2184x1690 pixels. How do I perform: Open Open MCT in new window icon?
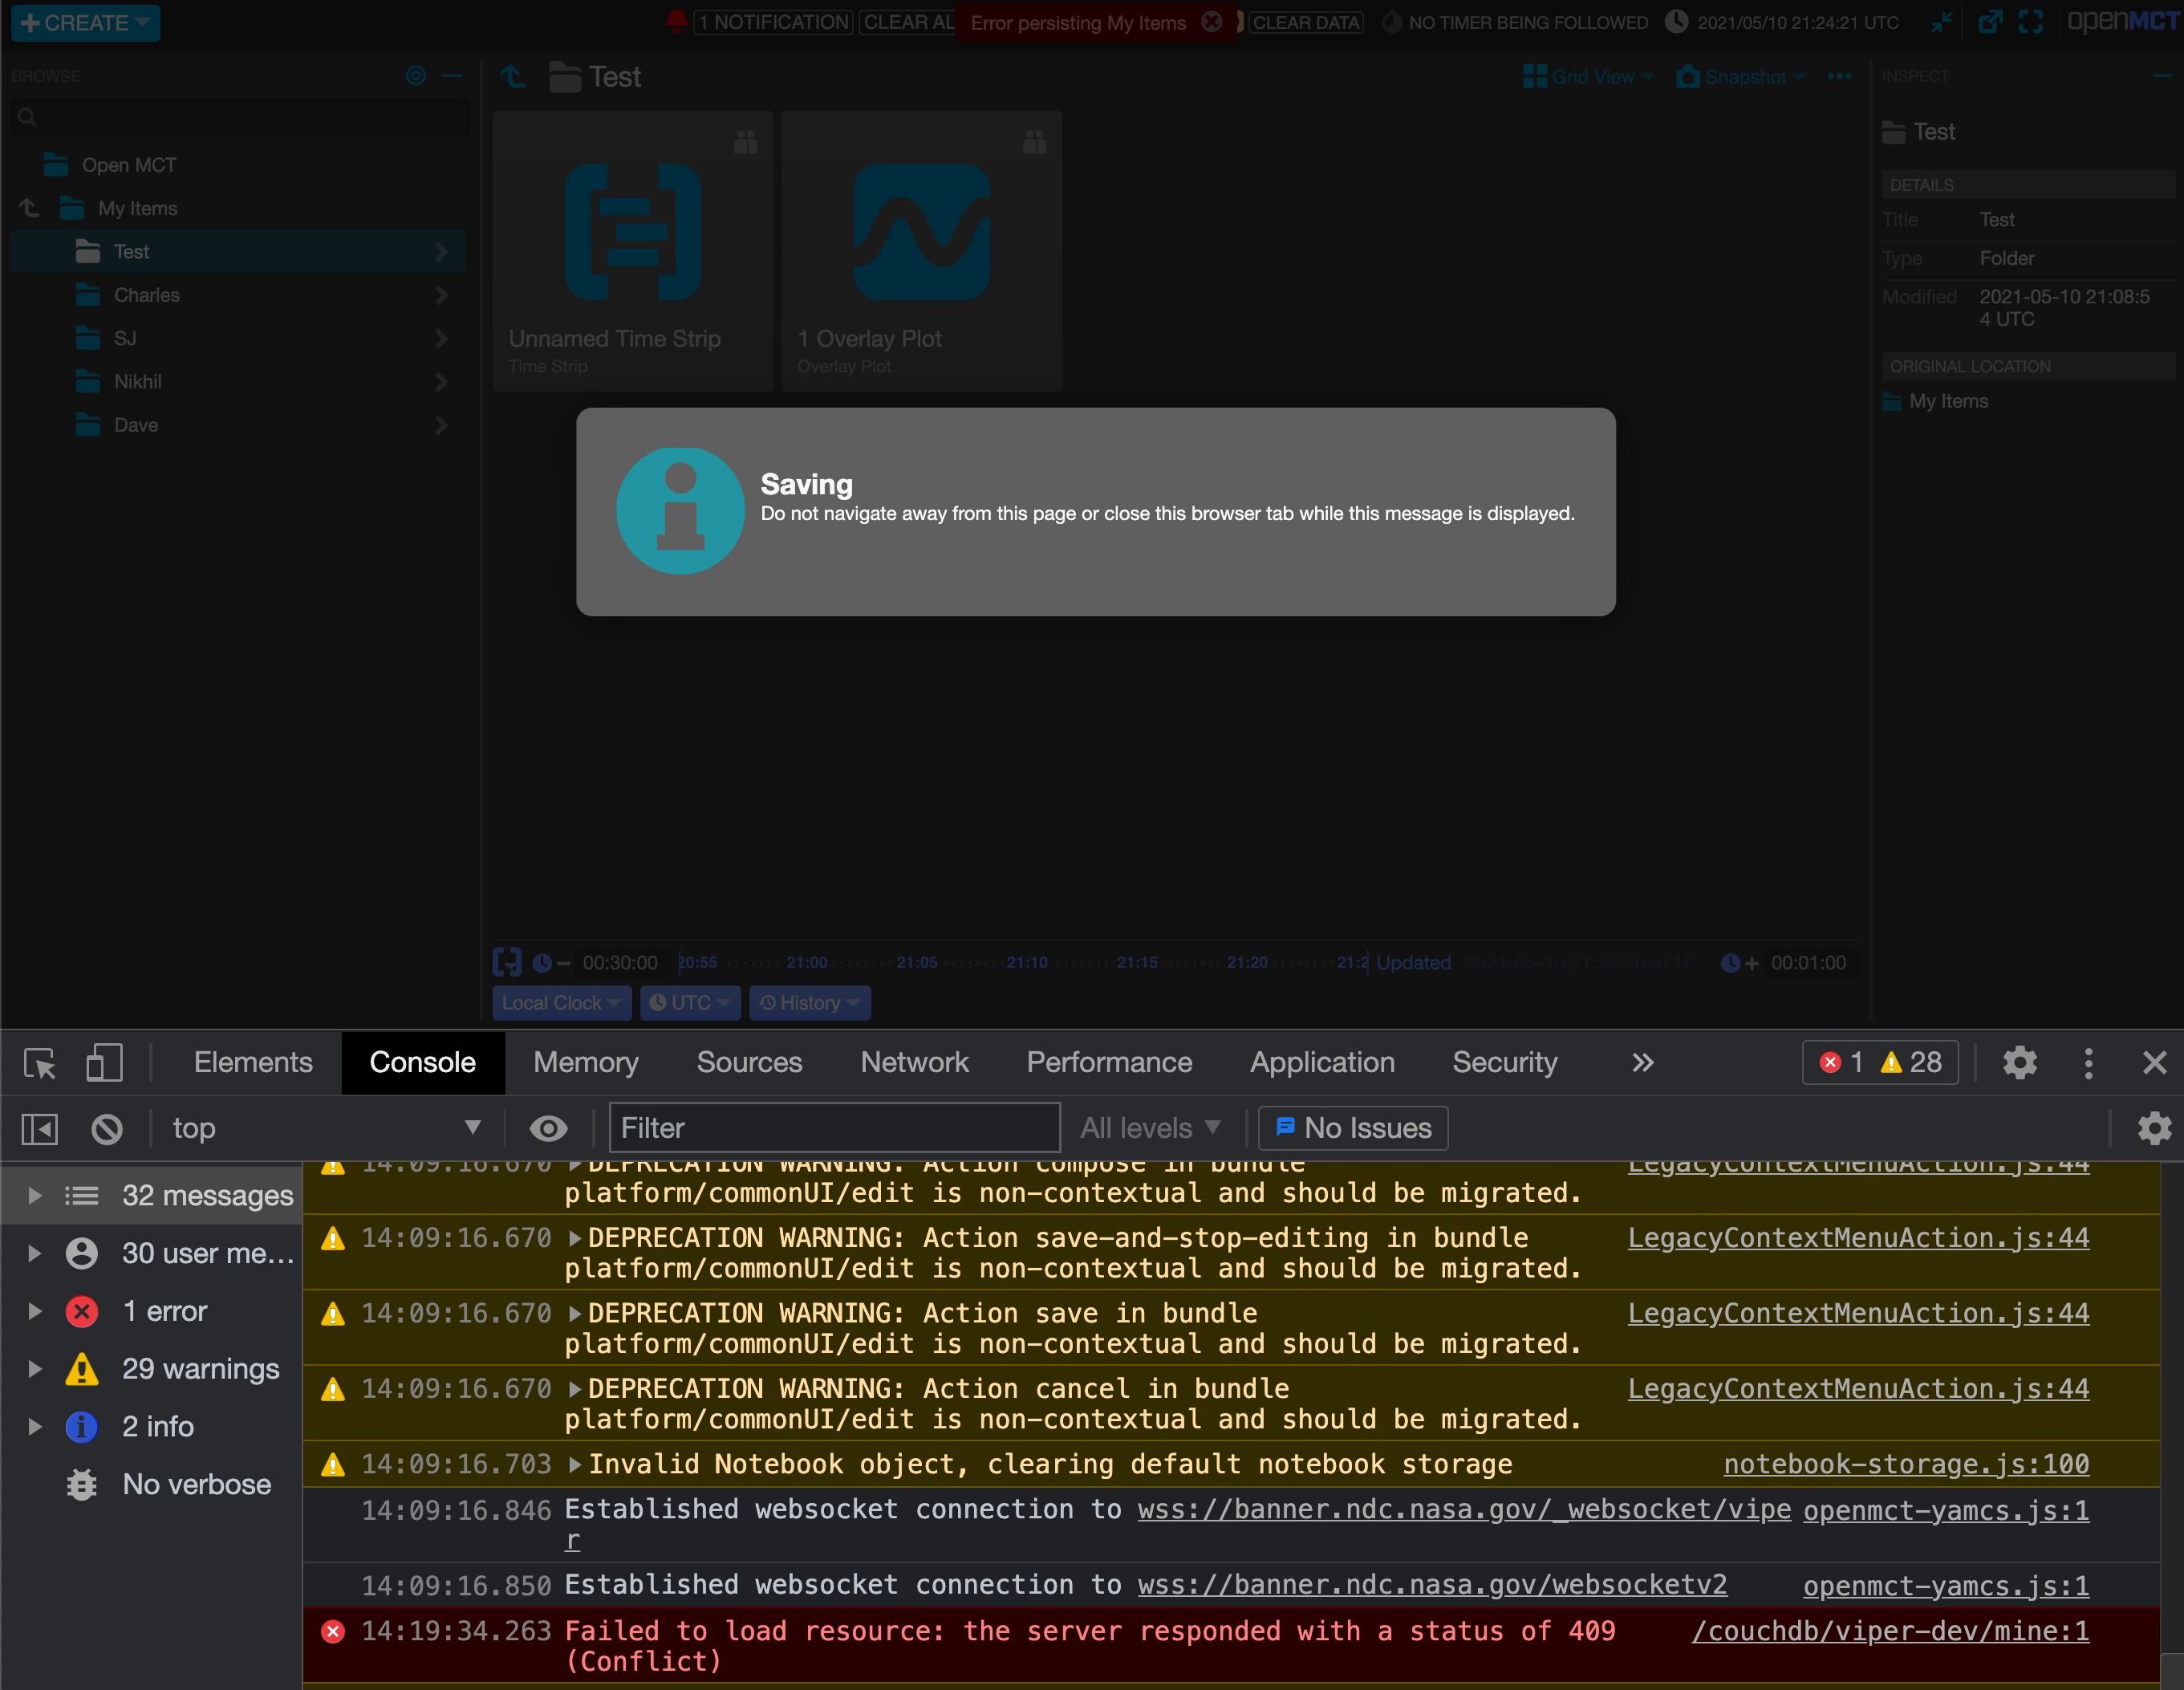click(1990, 22)
